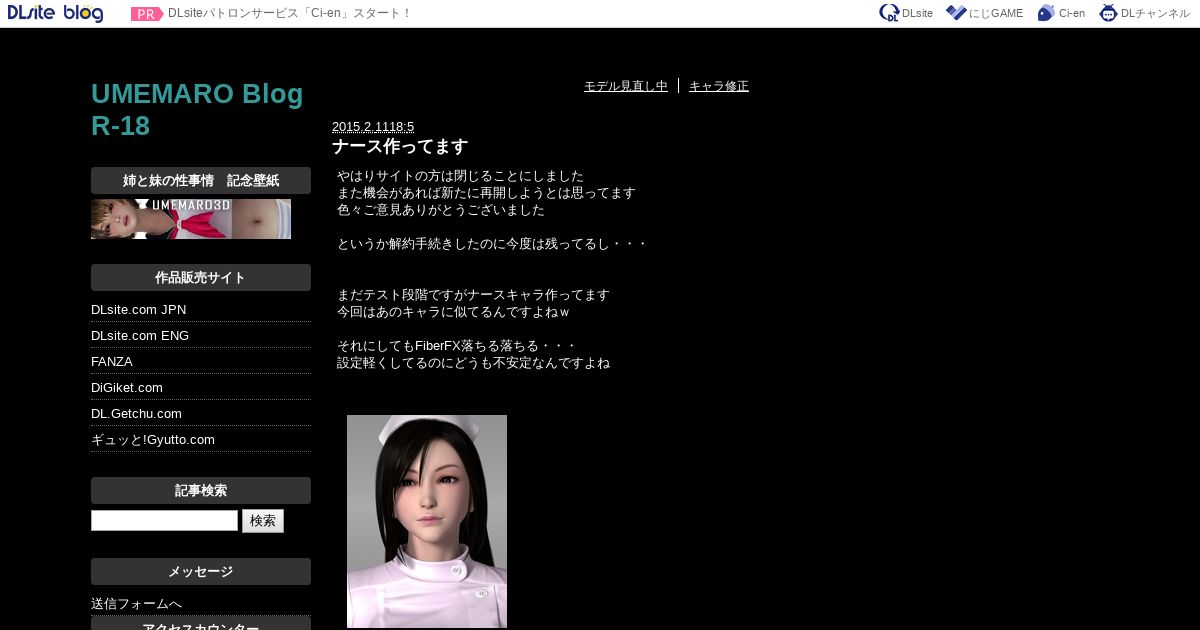Click the line 今回はあのキャラに似てるんですよねｗ

pyautogui.click(x=453, y=312)
